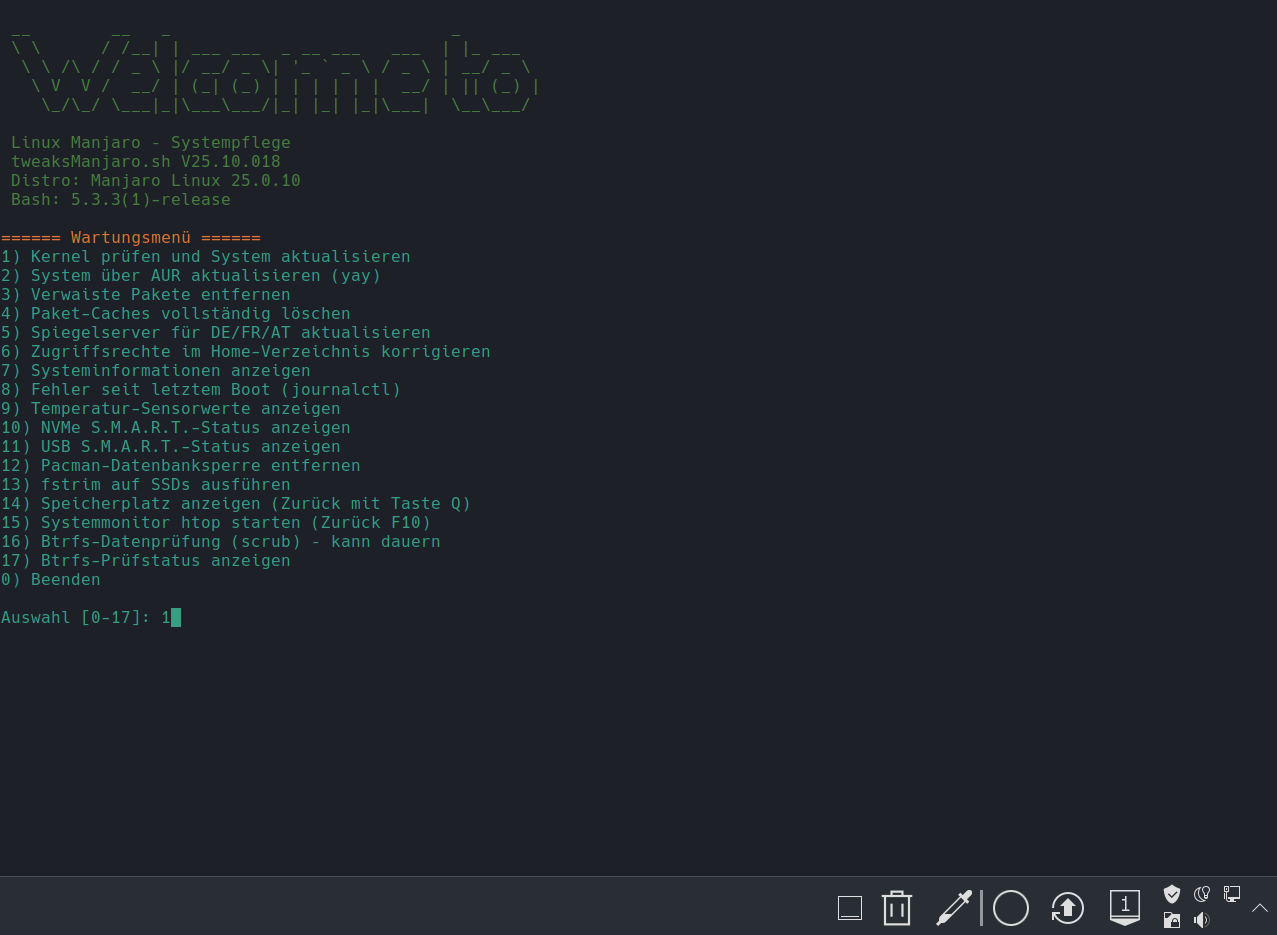The height and width of the screenshot is (935, 1277).
Task: Click the Systemmonitor htop starten line
Action: coord(235,523)
